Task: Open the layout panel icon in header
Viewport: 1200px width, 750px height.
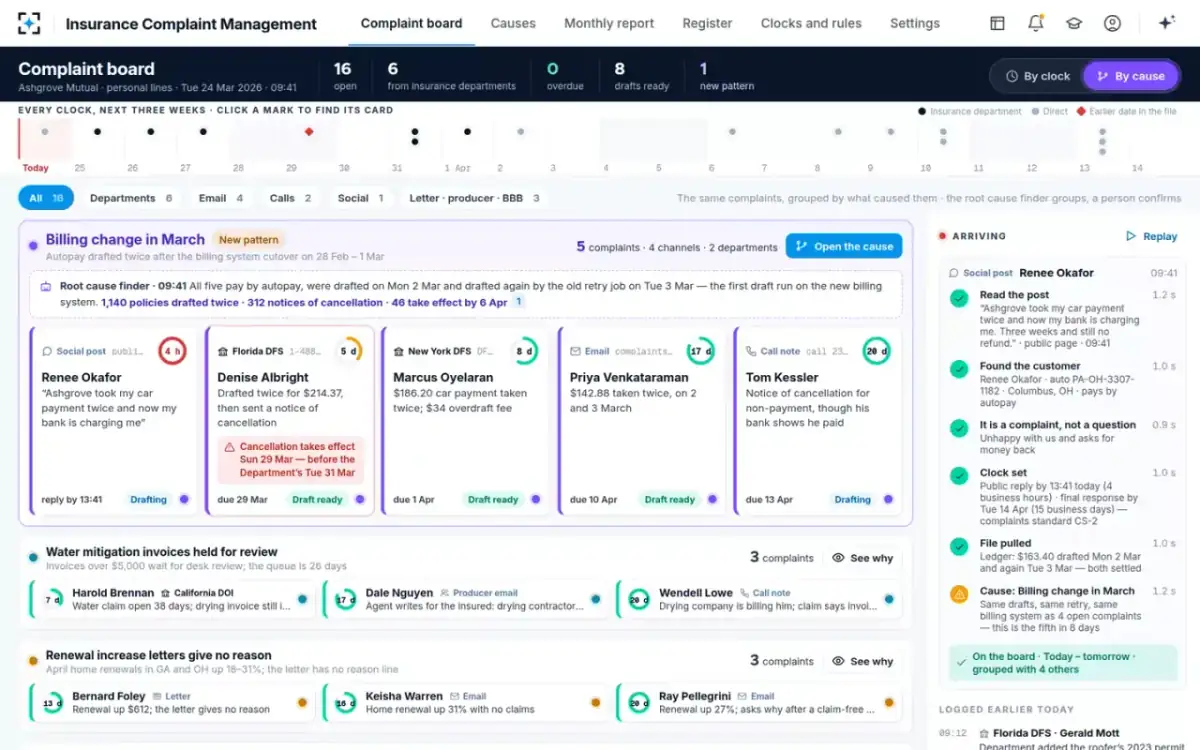Action: (x=997, y=23)
